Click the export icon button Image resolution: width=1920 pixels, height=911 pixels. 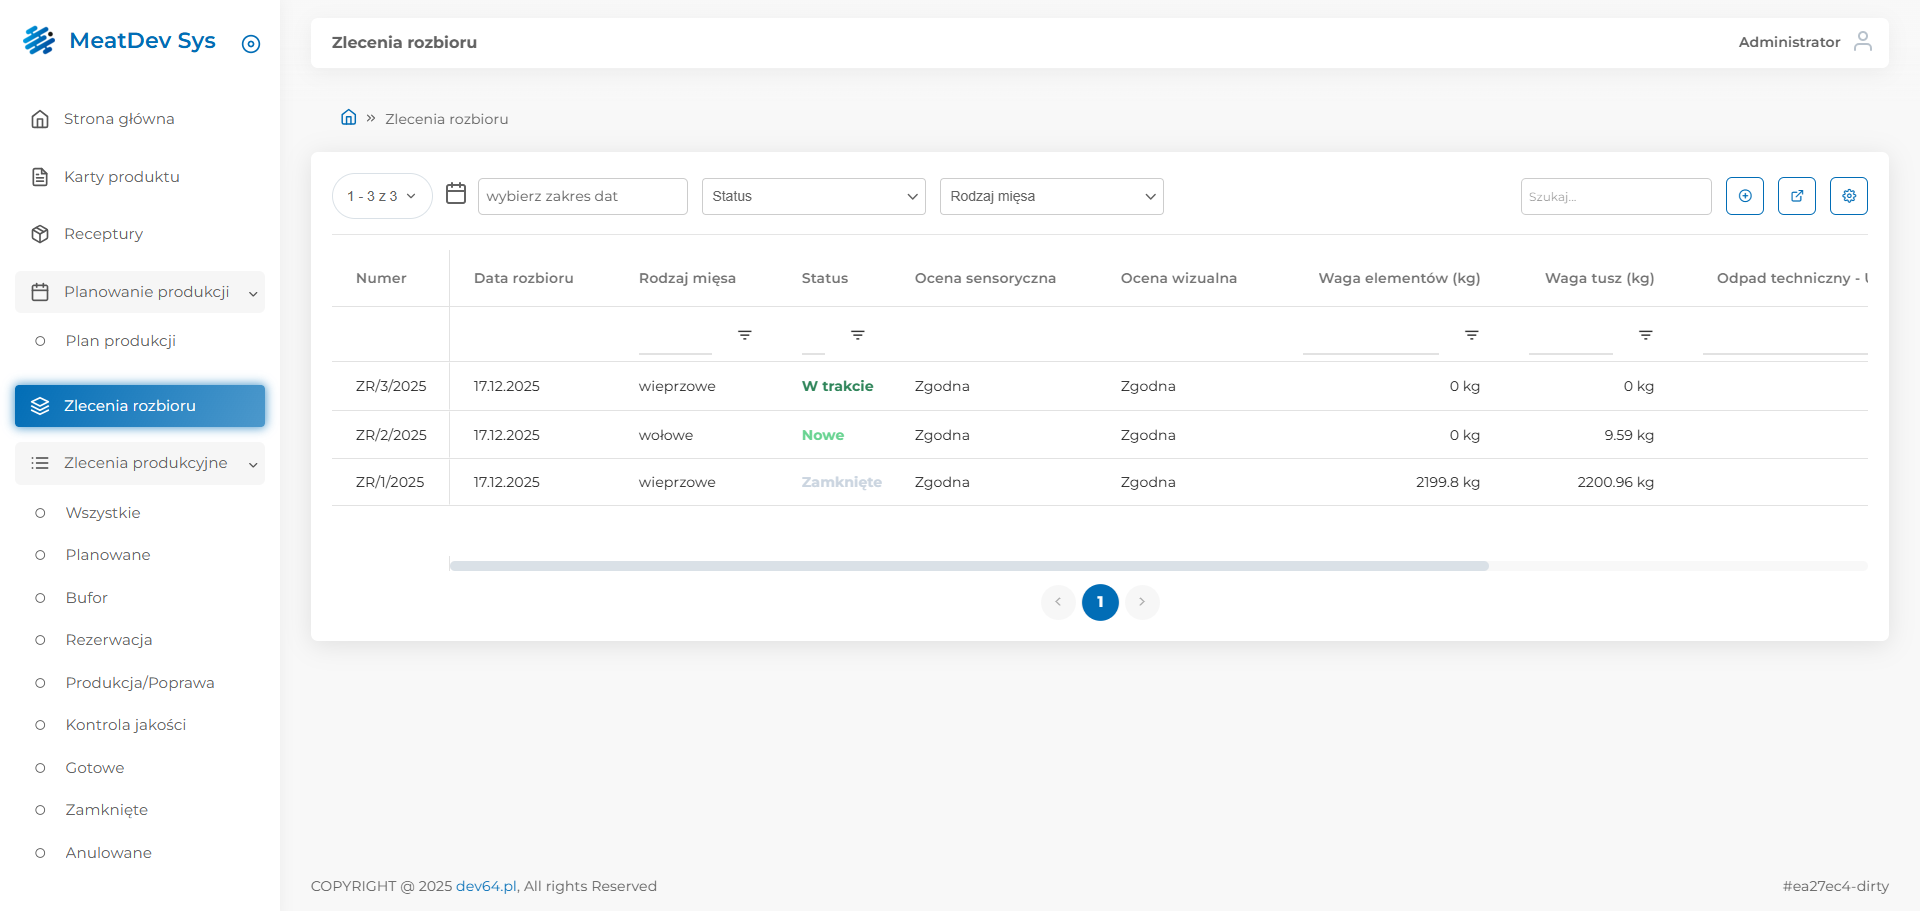1796,196
